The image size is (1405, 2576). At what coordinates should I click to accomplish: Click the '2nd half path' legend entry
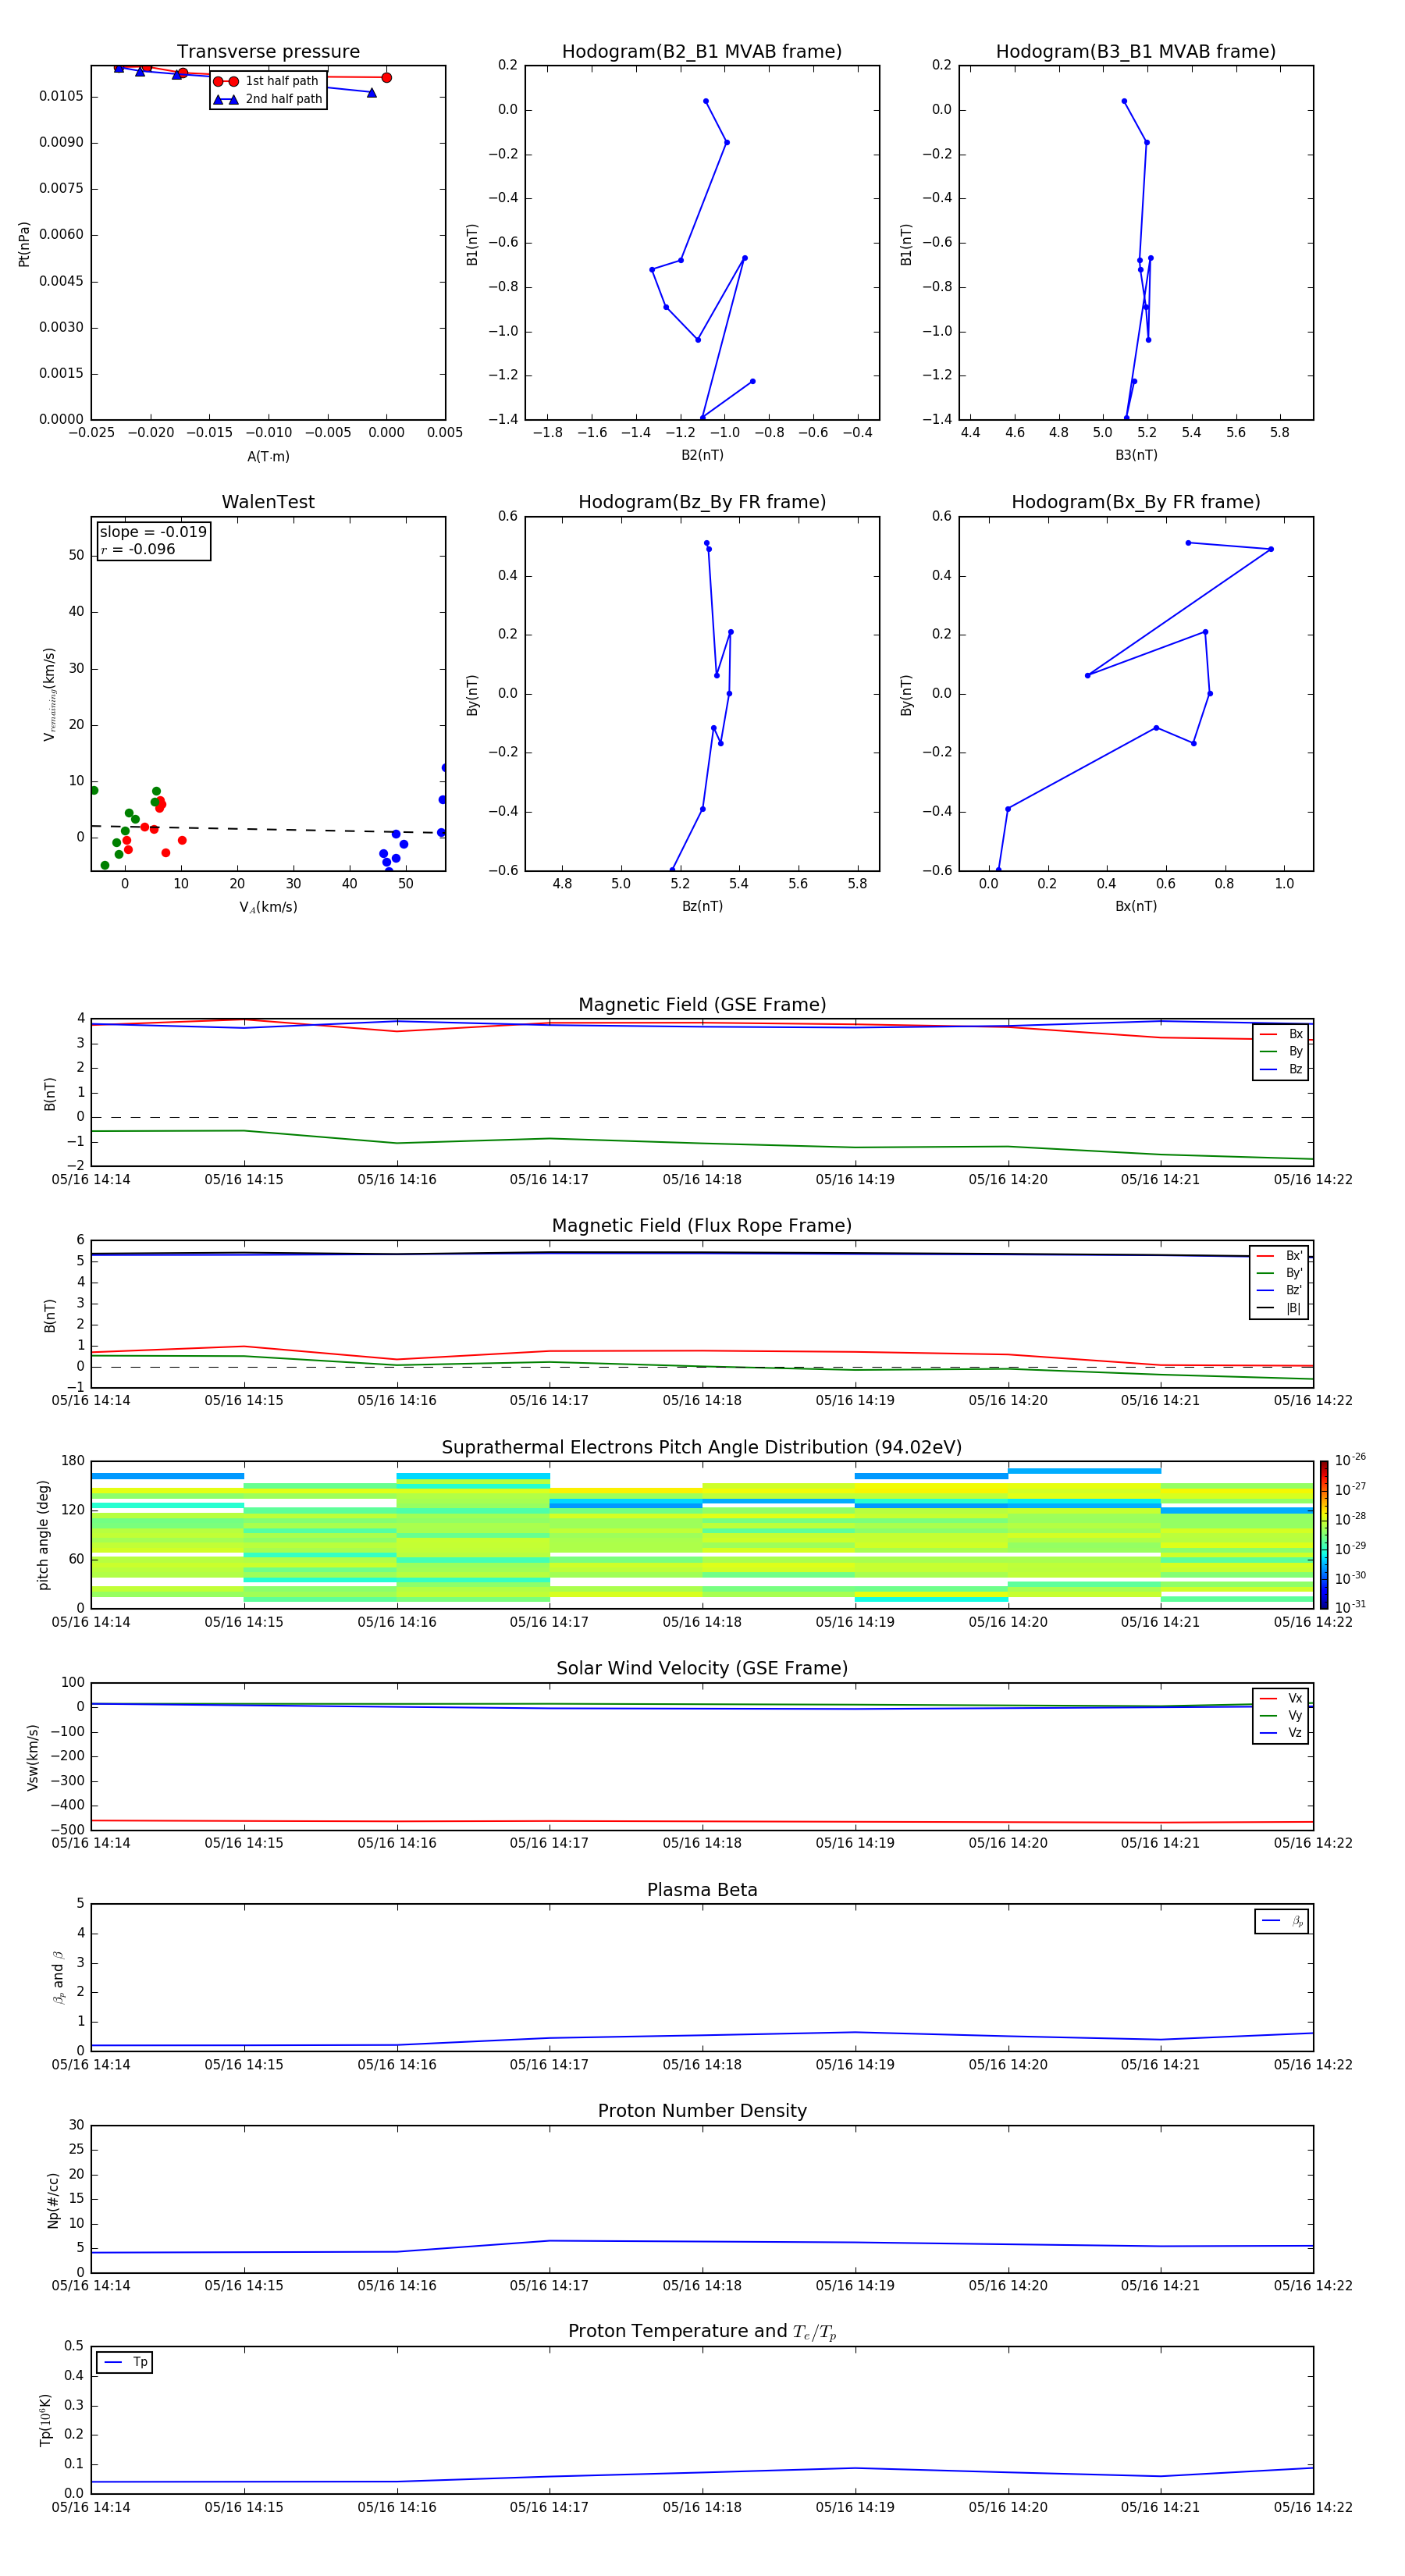click(267, 99)
